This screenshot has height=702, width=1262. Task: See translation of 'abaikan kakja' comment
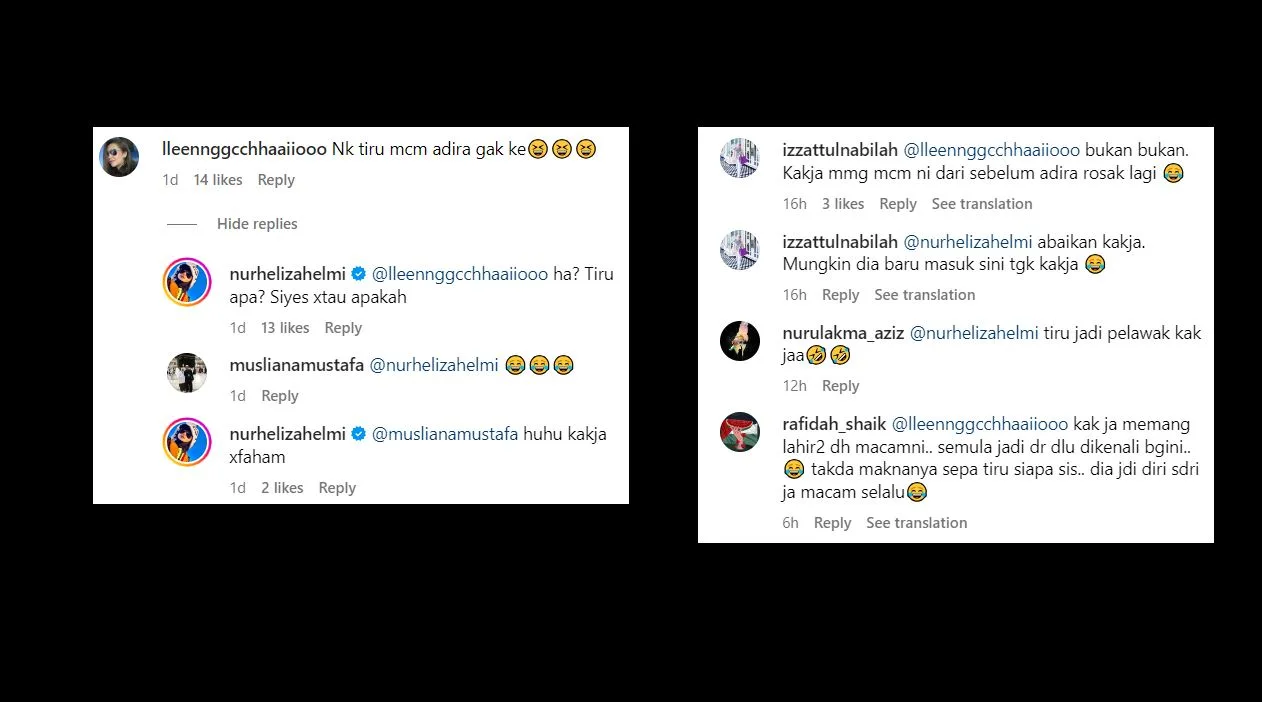[x=924, y=295]
